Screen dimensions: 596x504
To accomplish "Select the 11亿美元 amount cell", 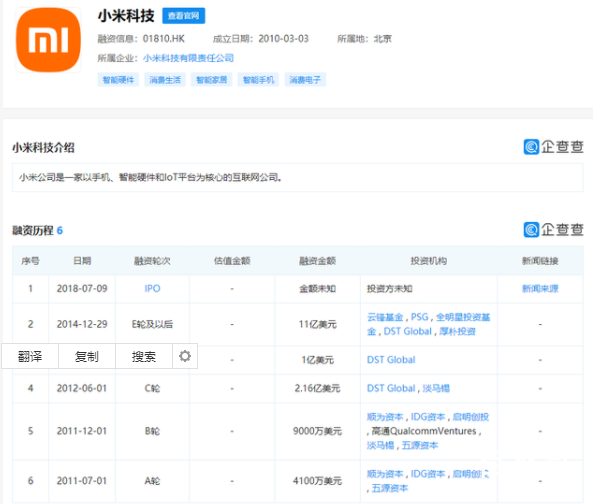I will click(x=317, y=324).
